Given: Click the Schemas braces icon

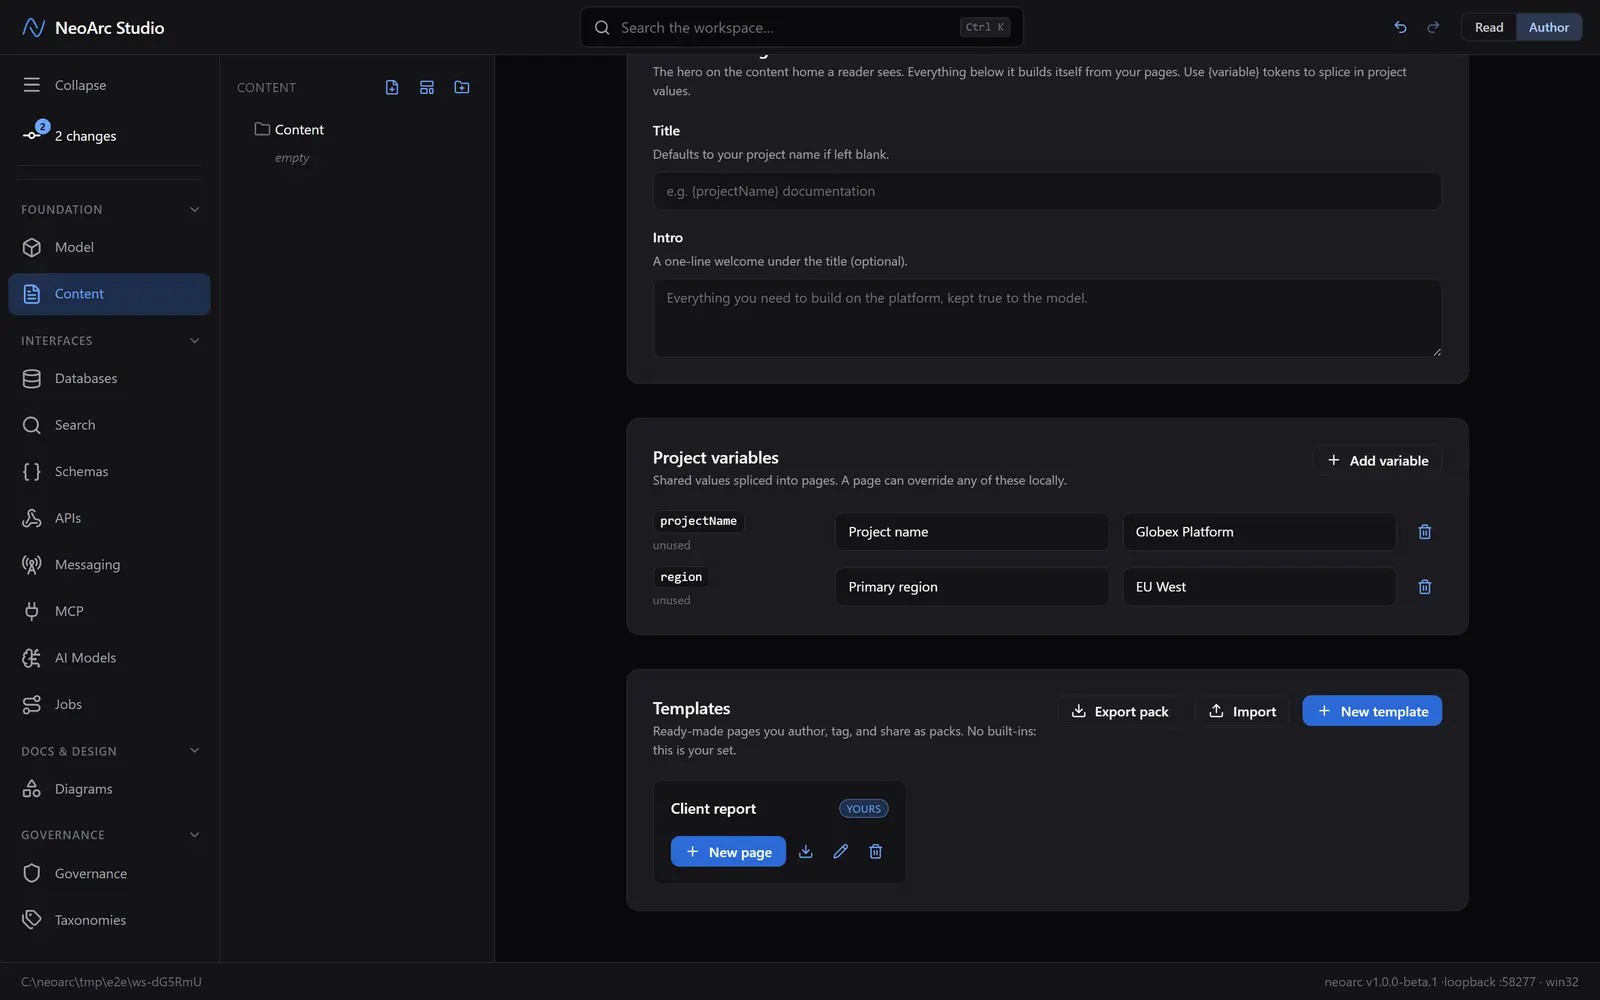Looking at the screenshot, I should pos(32,472).
